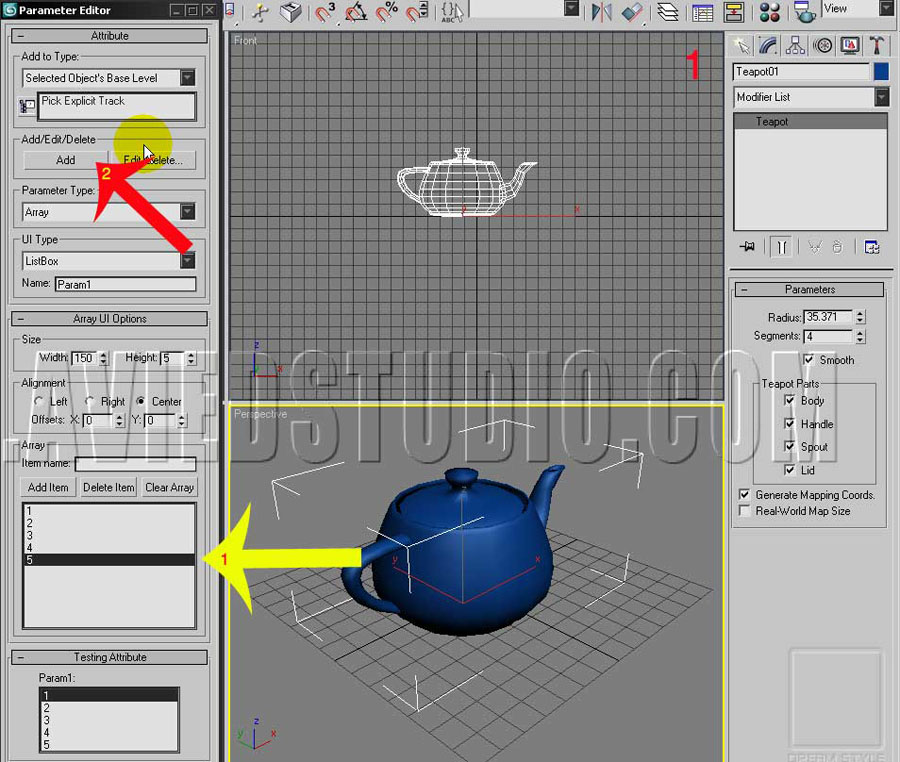Uncheck the Body teapot part
Screen dimensions: 900x762
790,400
